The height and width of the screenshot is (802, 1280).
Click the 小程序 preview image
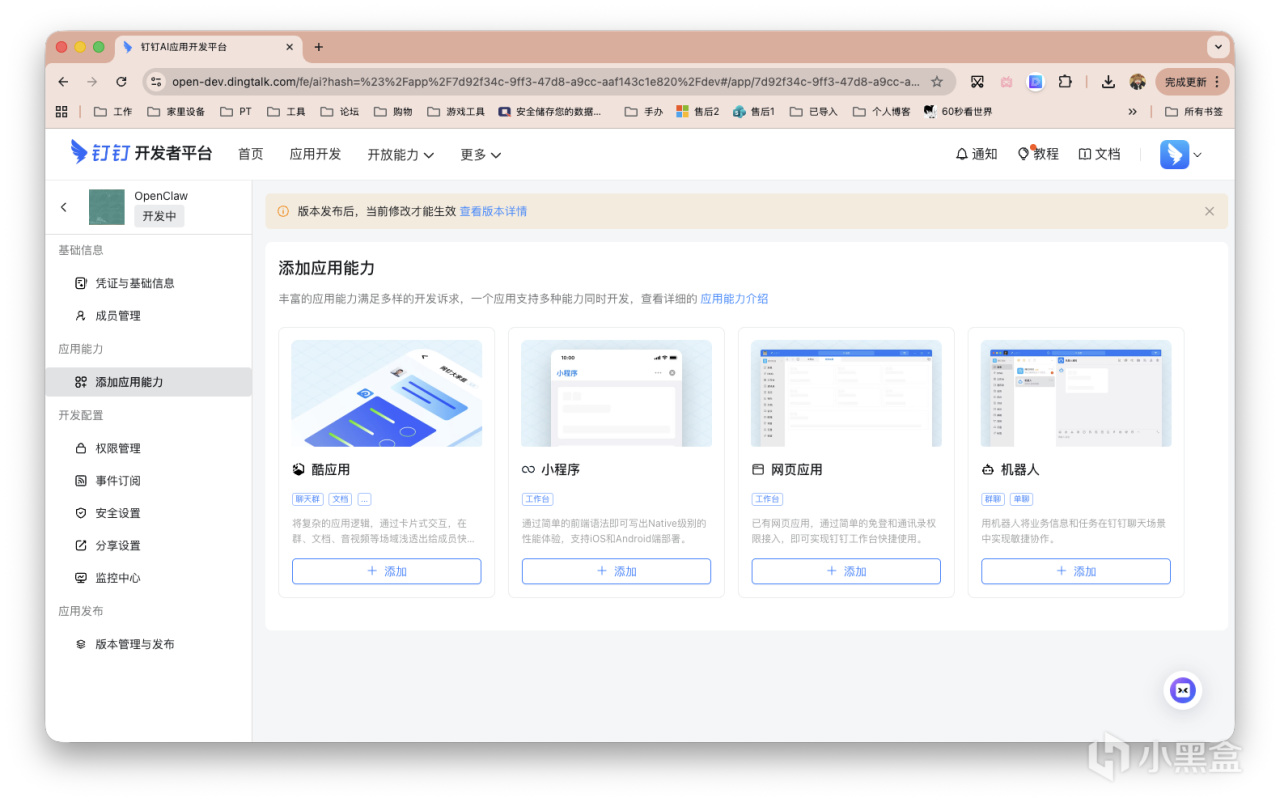[x=616, y=393]
